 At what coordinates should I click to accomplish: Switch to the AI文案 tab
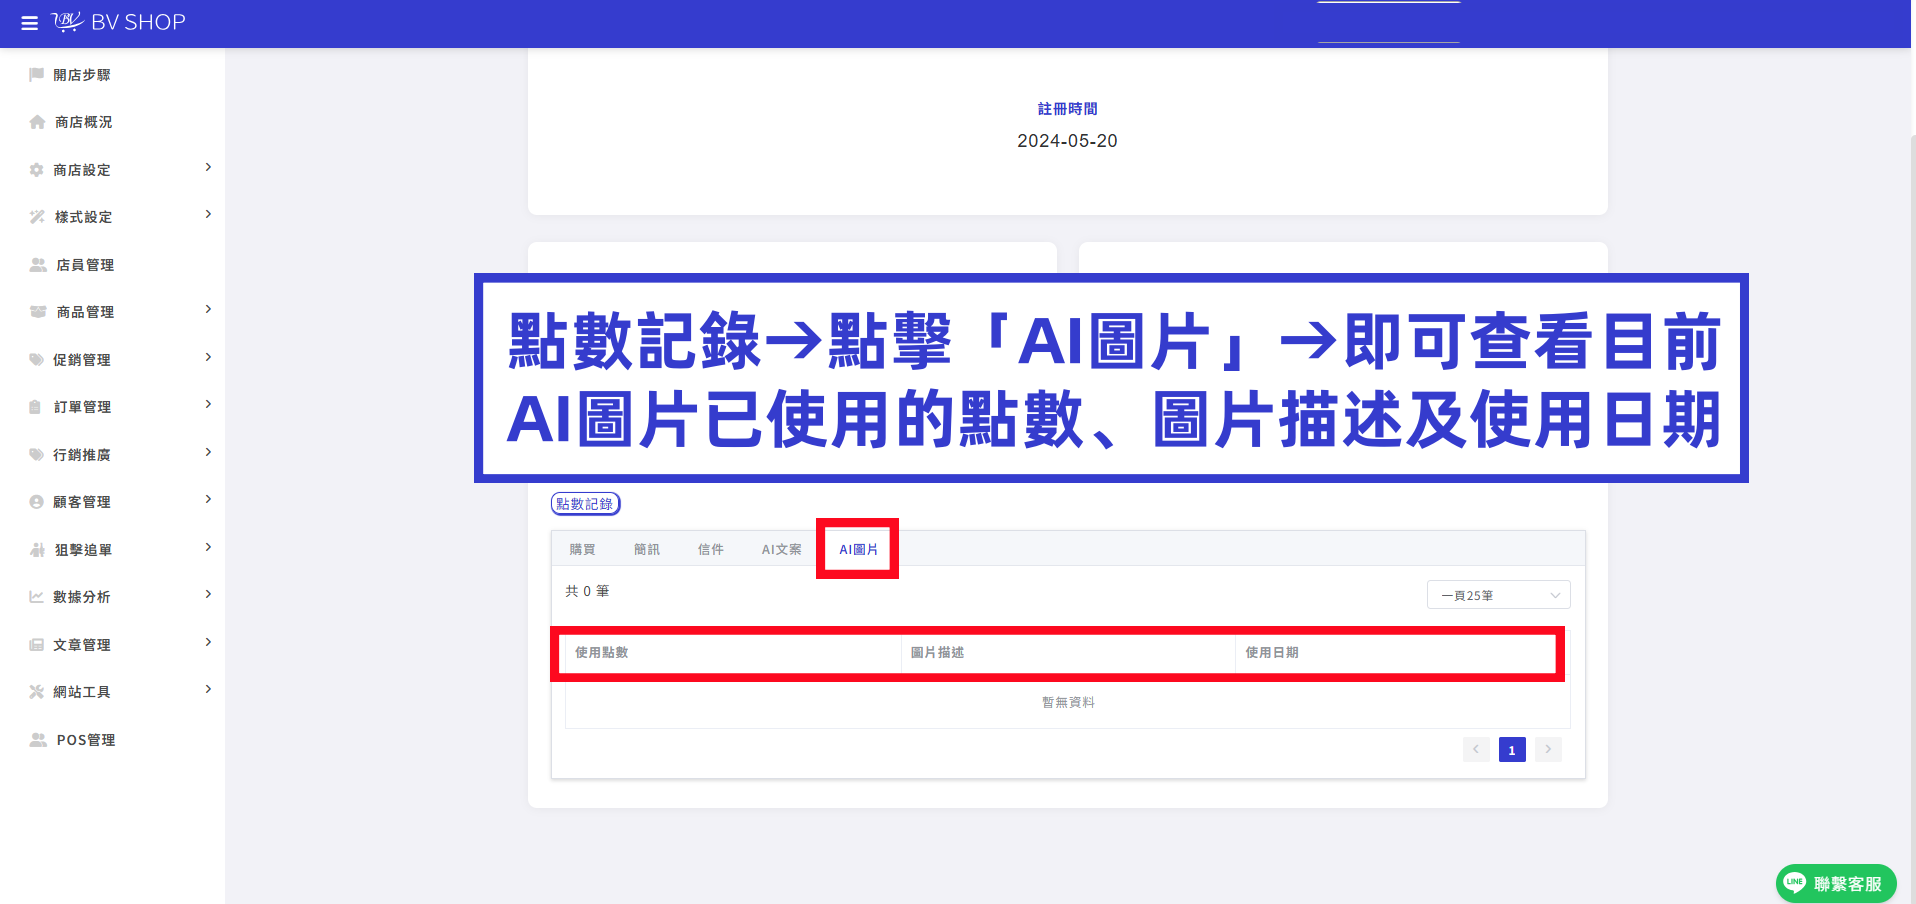pos(781,549)
